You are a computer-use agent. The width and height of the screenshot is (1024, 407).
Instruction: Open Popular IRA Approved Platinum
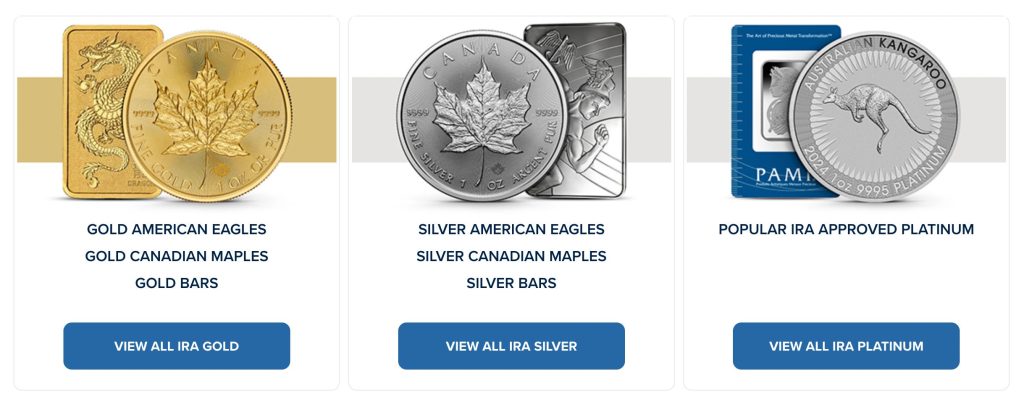point(846,230)
